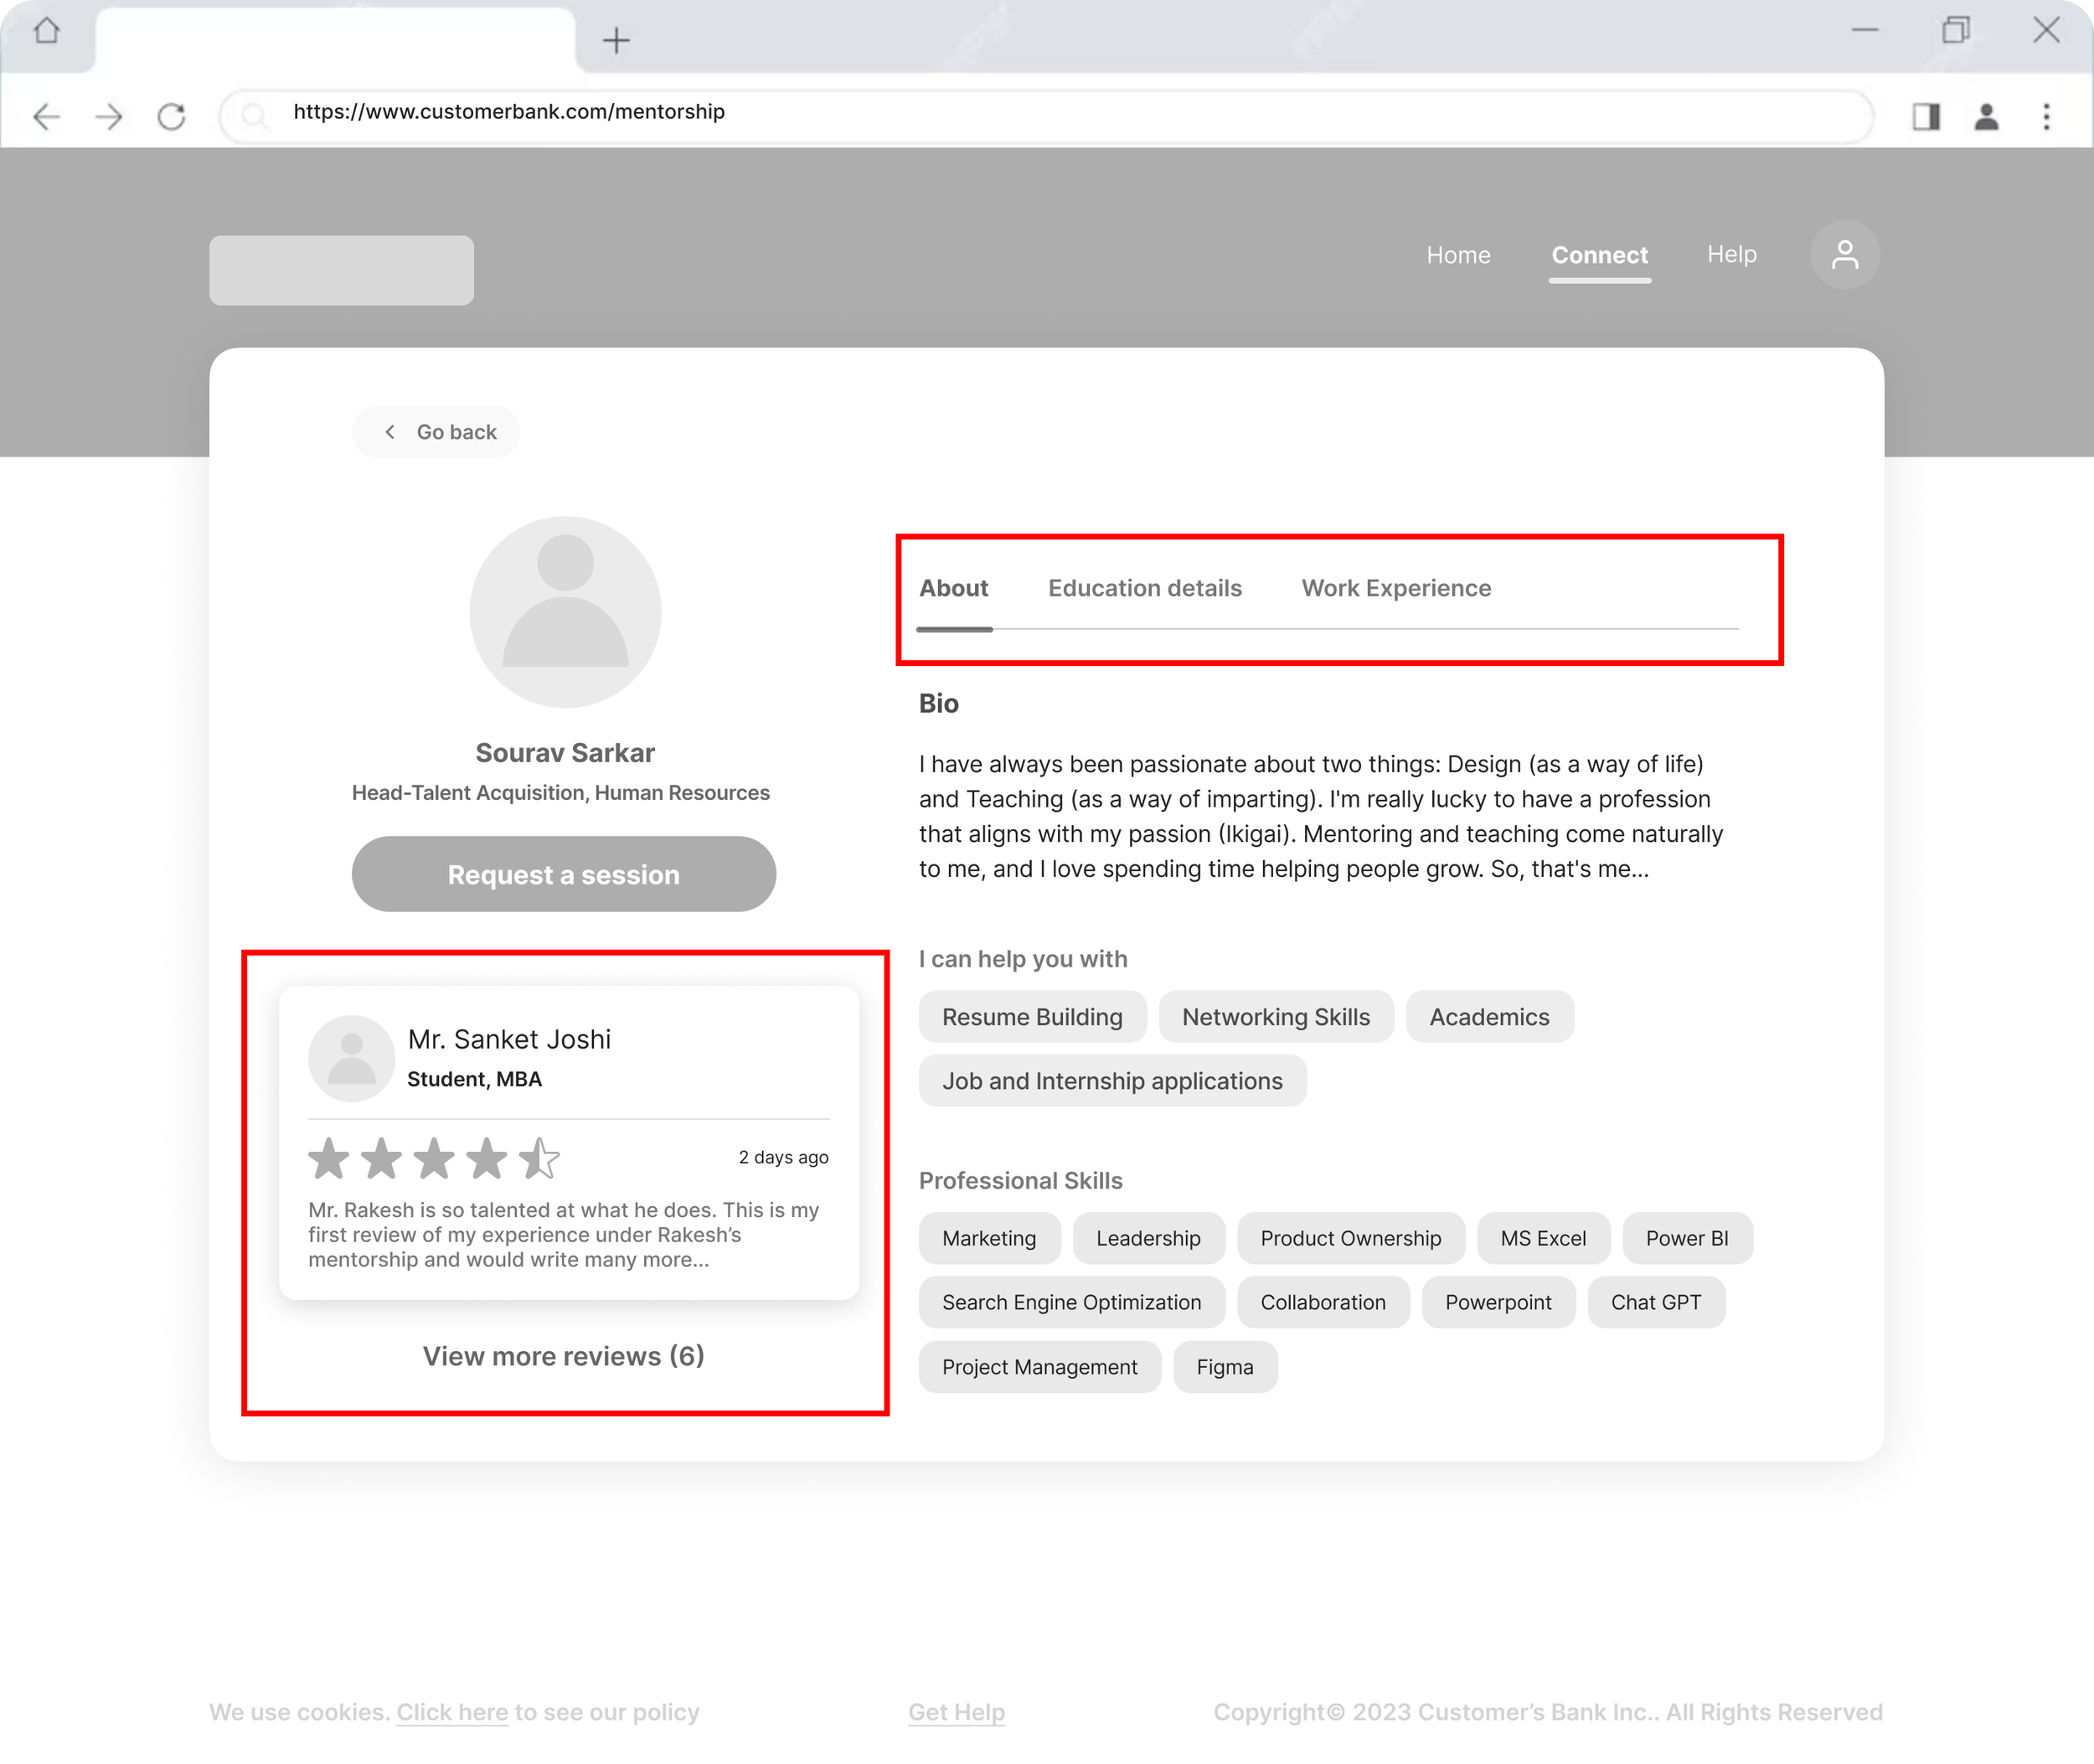Click the star rating in review card

(433, 1158)
